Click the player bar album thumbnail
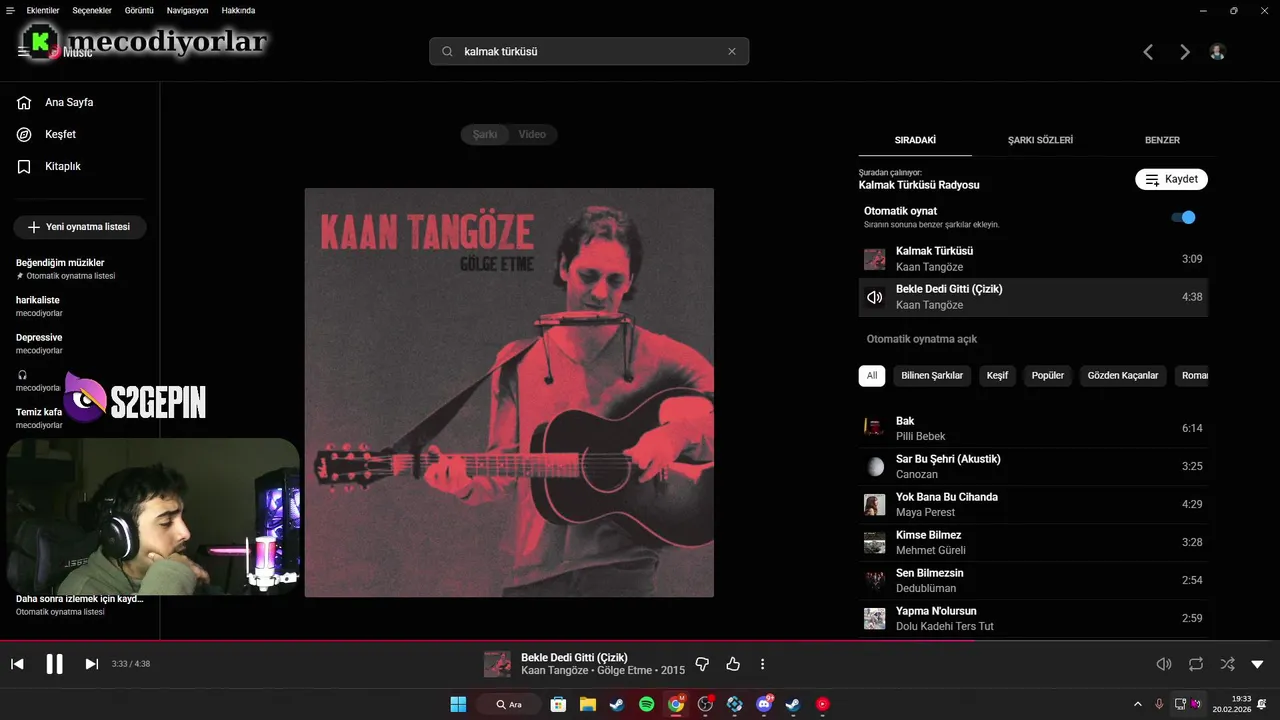The height and width of the screenshot is (720, 1280). tap(497, 664)
